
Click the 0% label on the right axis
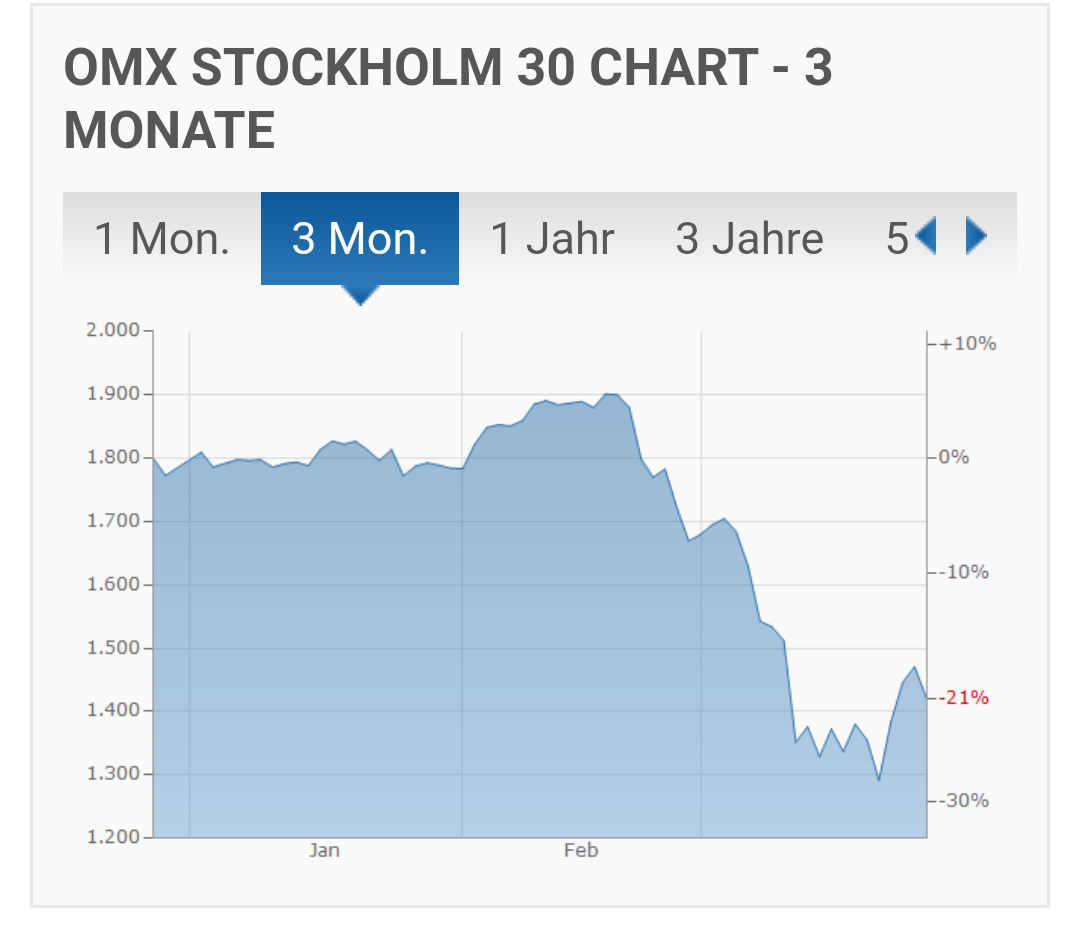[x=954, y=457]
